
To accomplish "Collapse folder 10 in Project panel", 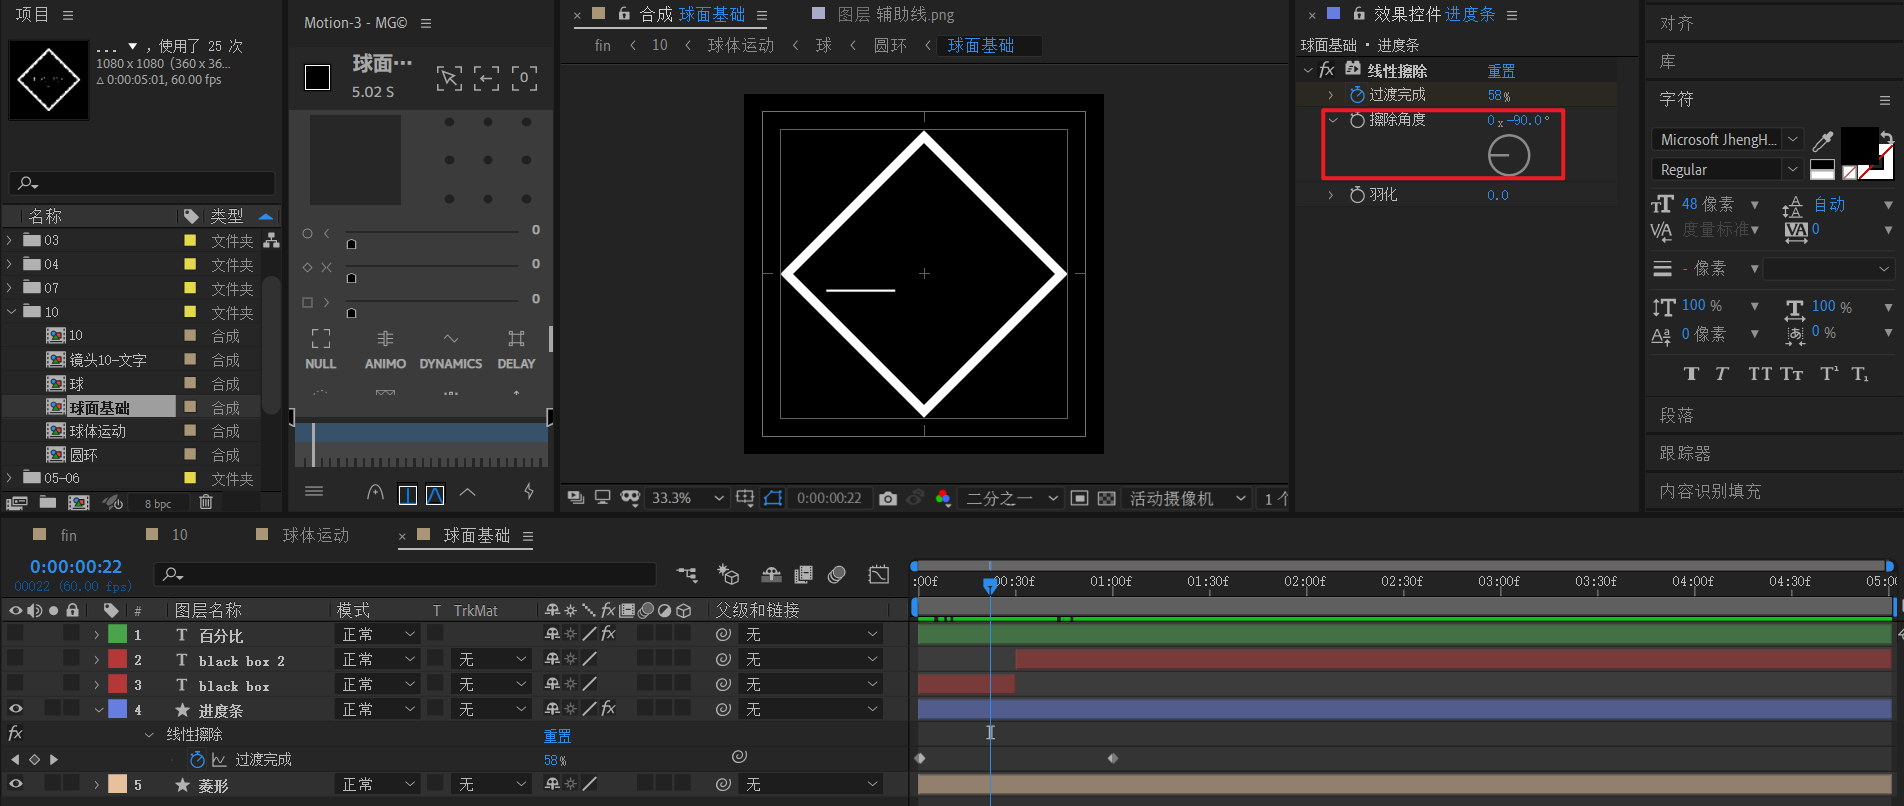I will (x=11, y=312).
